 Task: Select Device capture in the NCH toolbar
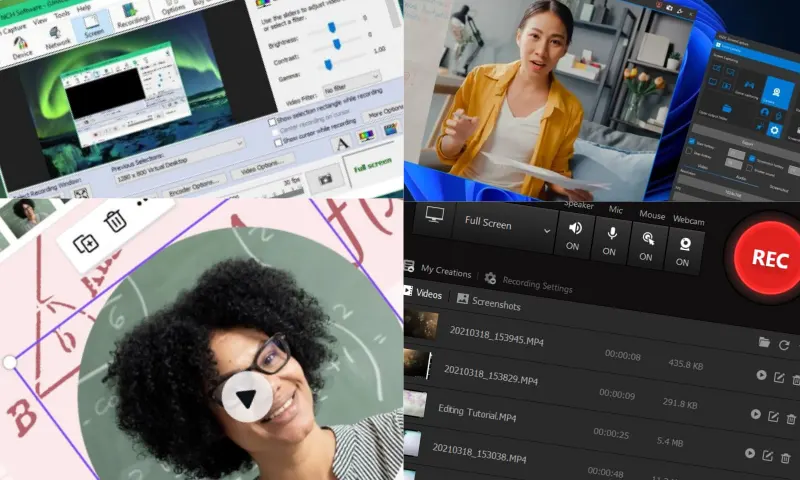(21, 48)
